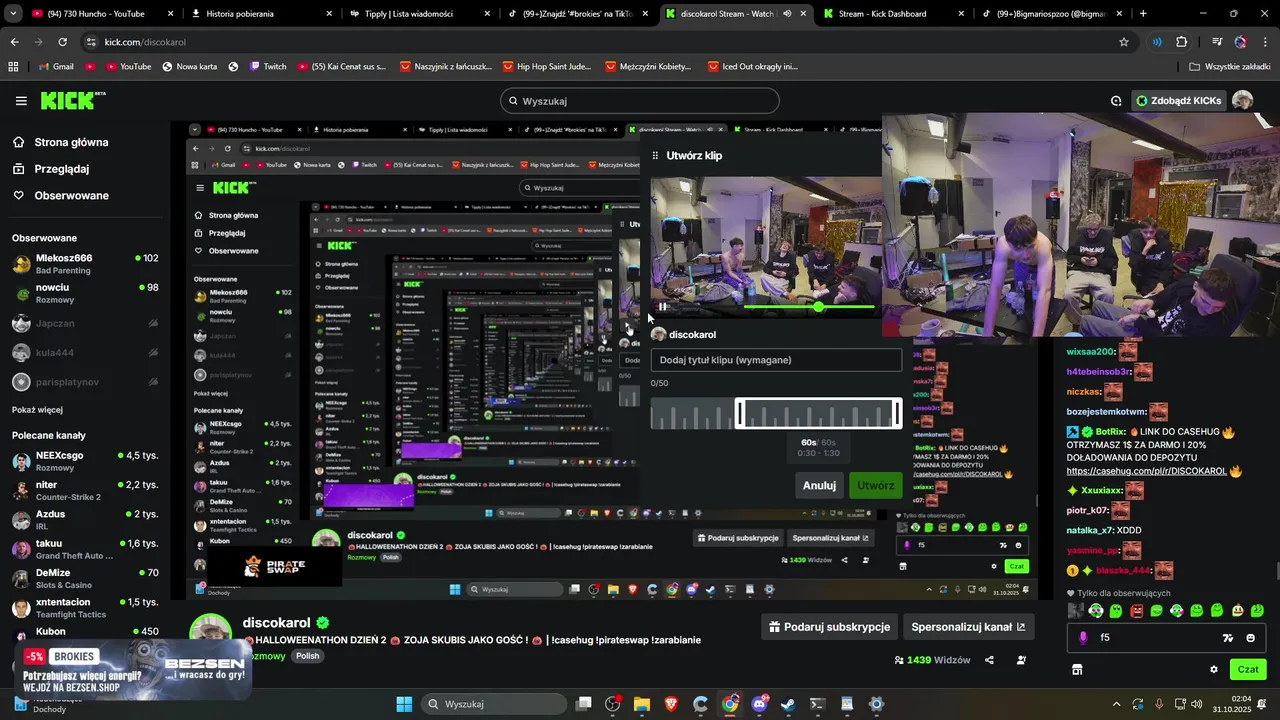Bookmark this page with the star icon

pyautogui.click(x=1124, y=42)
